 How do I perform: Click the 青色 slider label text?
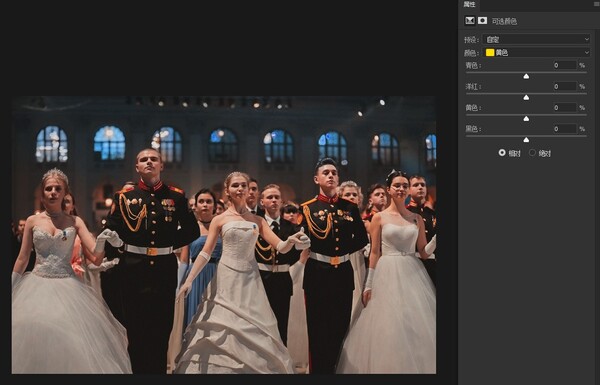pyautogui.click(x=473, y=65)
